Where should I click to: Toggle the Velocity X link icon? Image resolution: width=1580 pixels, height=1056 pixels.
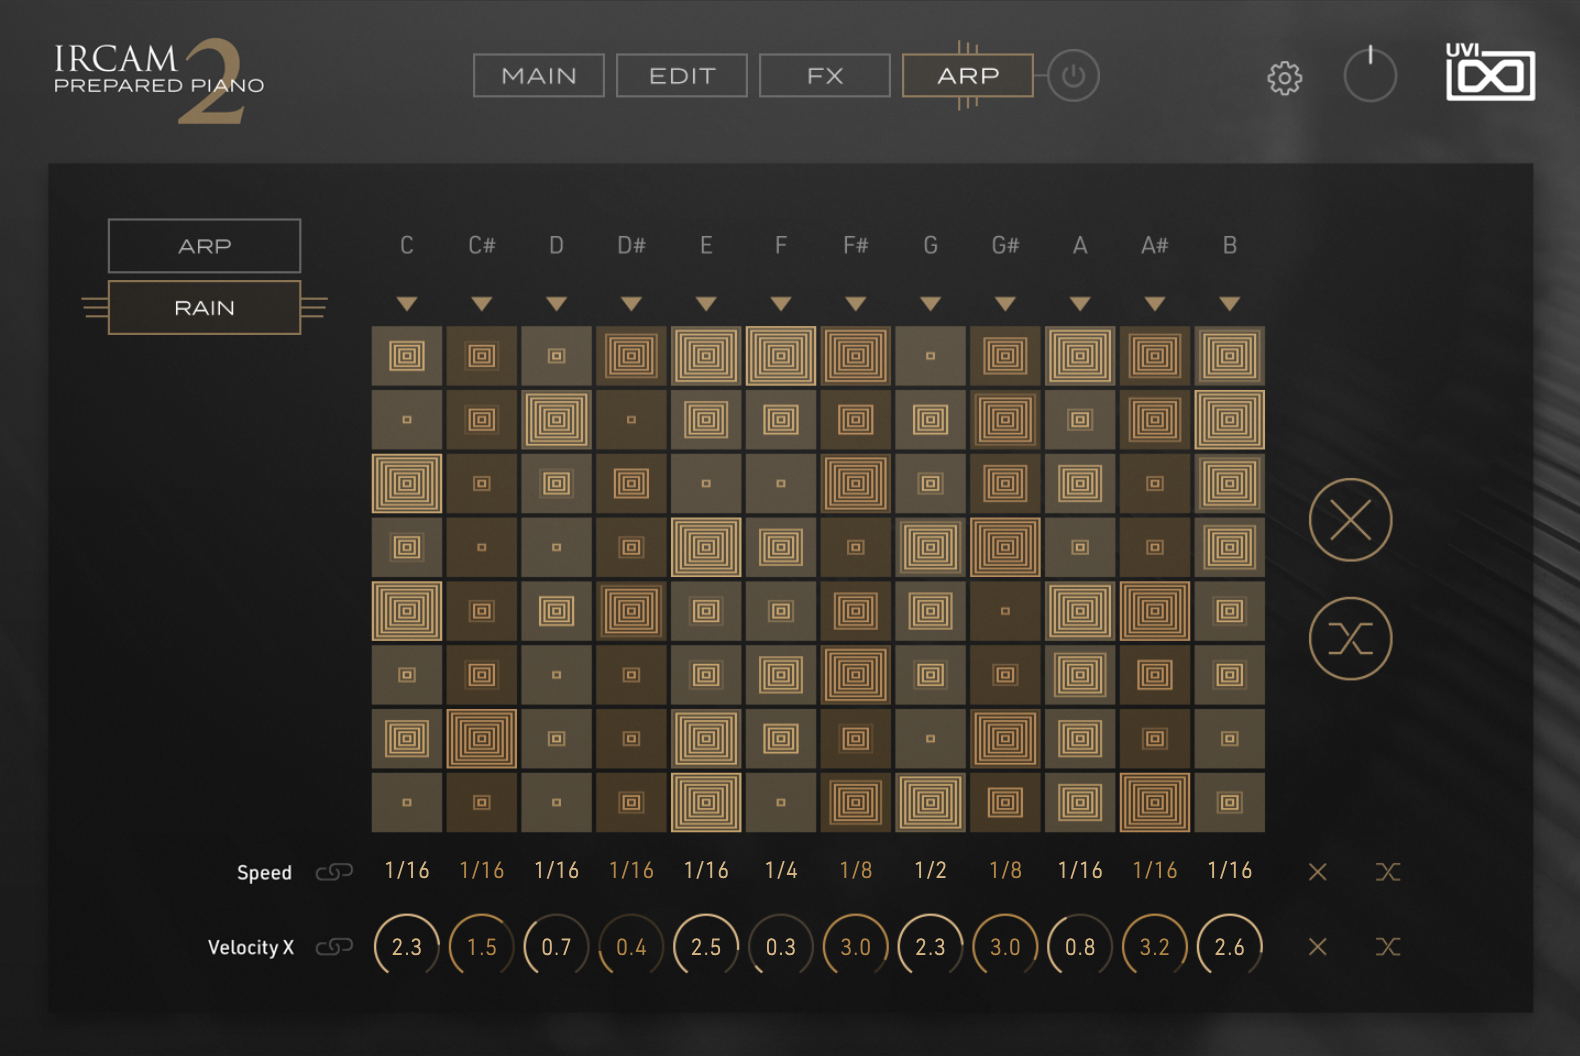click(x=334, y=946)
